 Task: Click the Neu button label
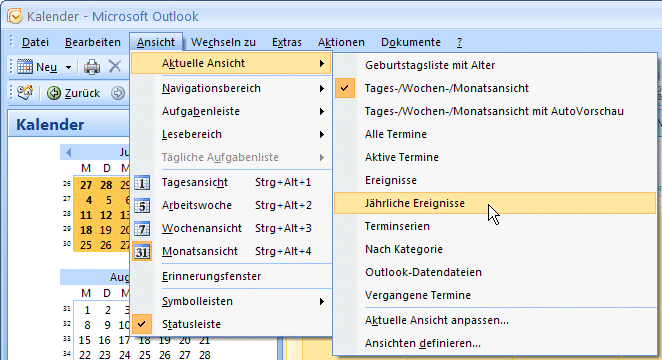(x=46, y=67)
